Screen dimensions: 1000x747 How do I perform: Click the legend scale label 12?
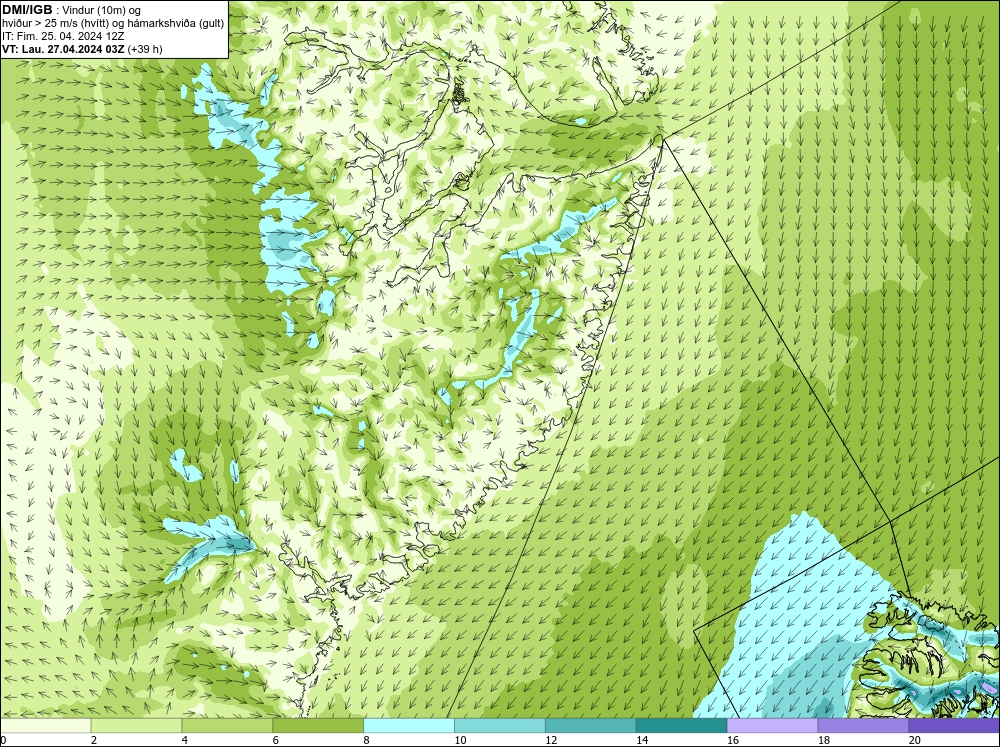[552, 740]
